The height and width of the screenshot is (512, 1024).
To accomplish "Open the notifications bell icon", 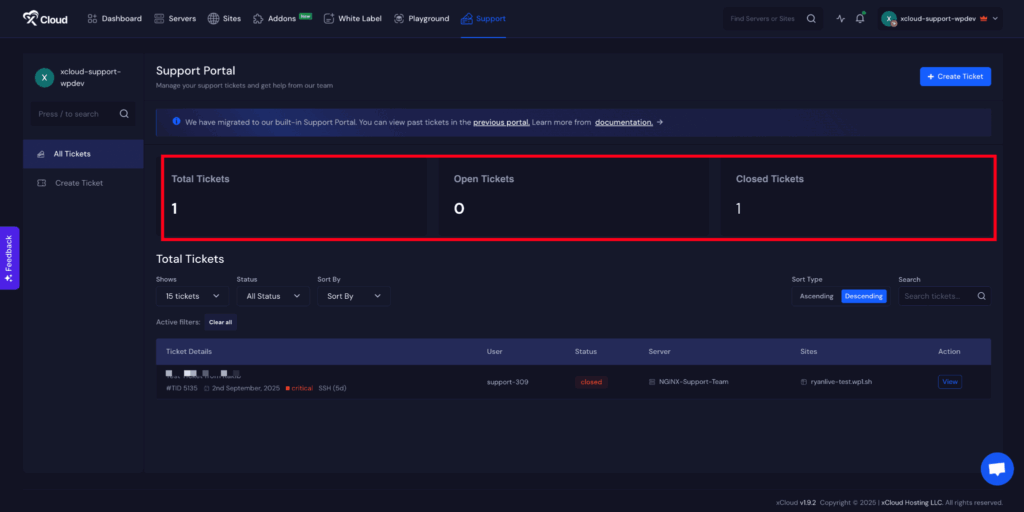I will (x=860, y=18).
